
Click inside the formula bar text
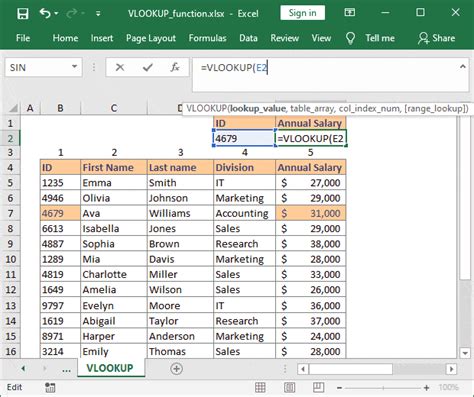(x=234, y=68)
